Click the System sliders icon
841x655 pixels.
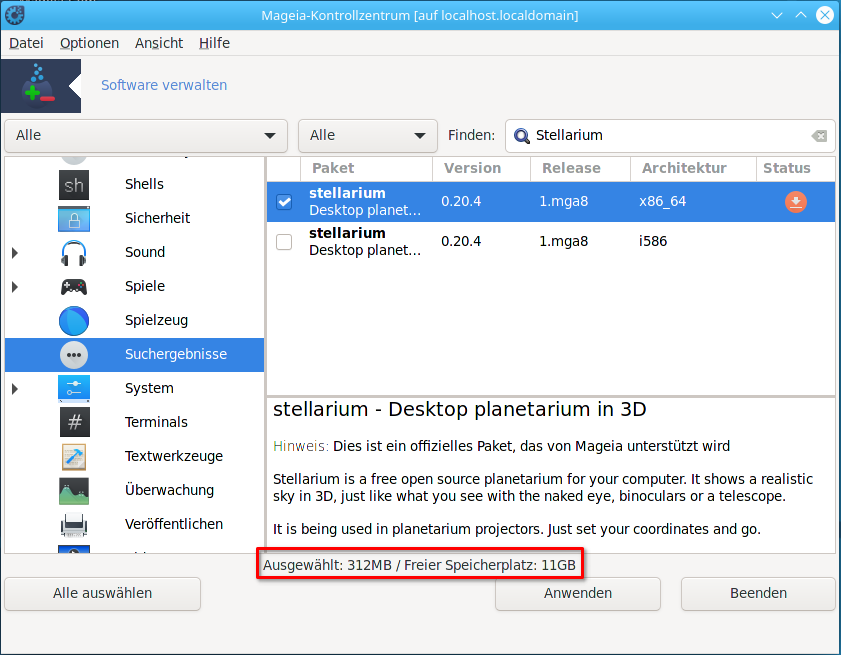click(x=74, y=388)
